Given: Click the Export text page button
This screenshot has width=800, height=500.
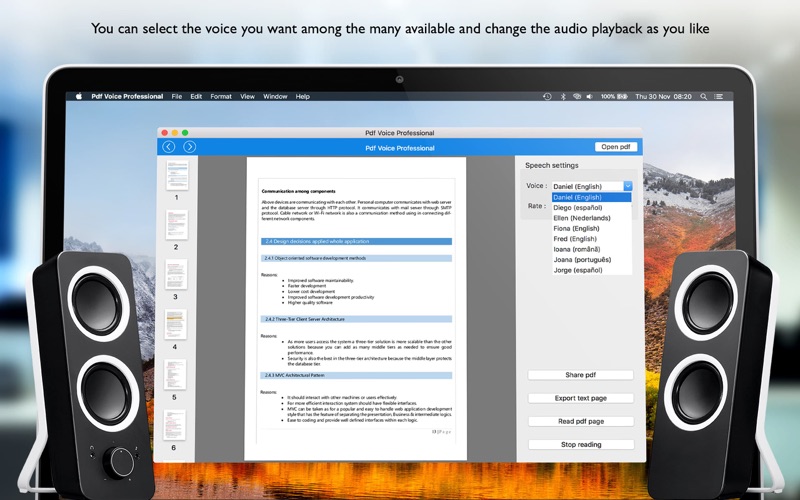Looking at the screenshot, I should [x=581, y=398].
